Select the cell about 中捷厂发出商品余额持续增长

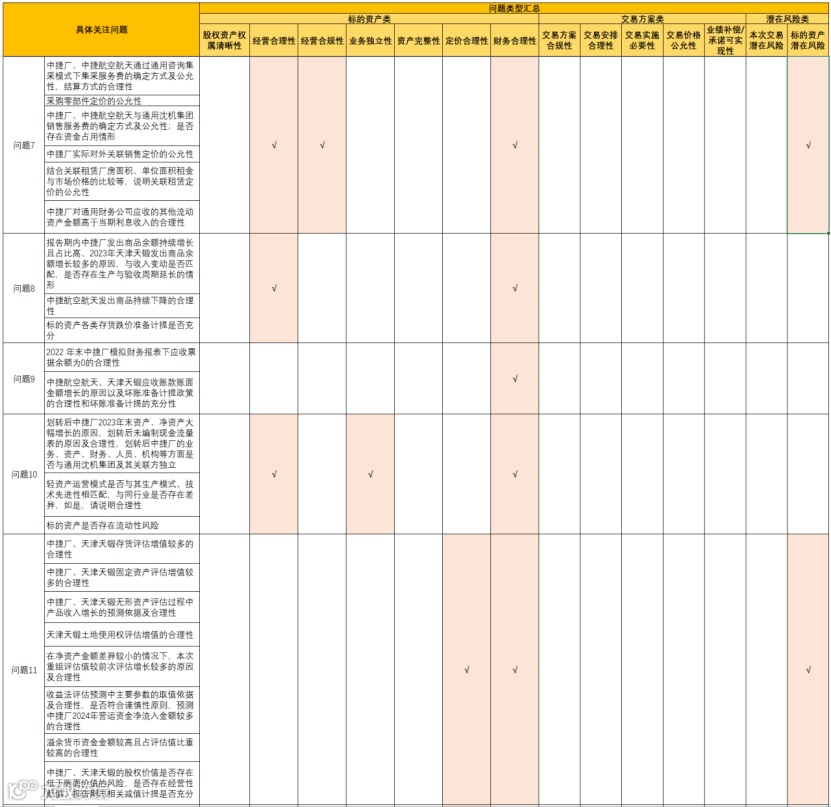click(122, 263)
